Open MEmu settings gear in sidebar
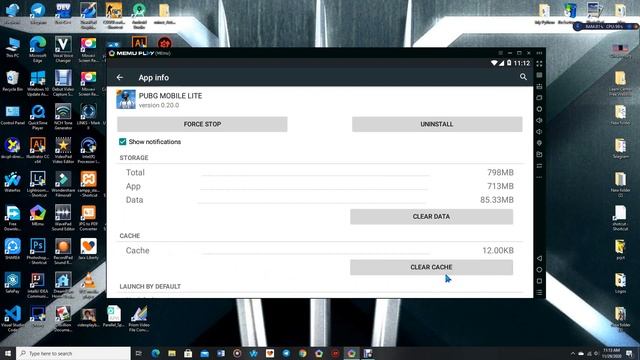 (x=539, y=109)
